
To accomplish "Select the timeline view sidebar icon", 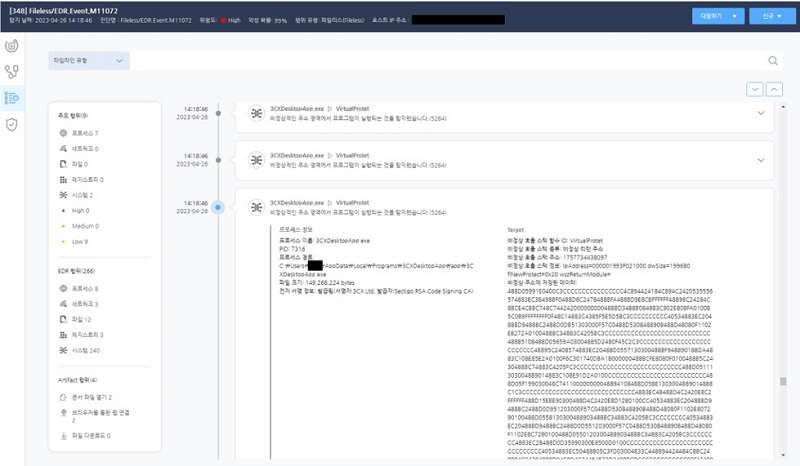I will coord(12,97).
